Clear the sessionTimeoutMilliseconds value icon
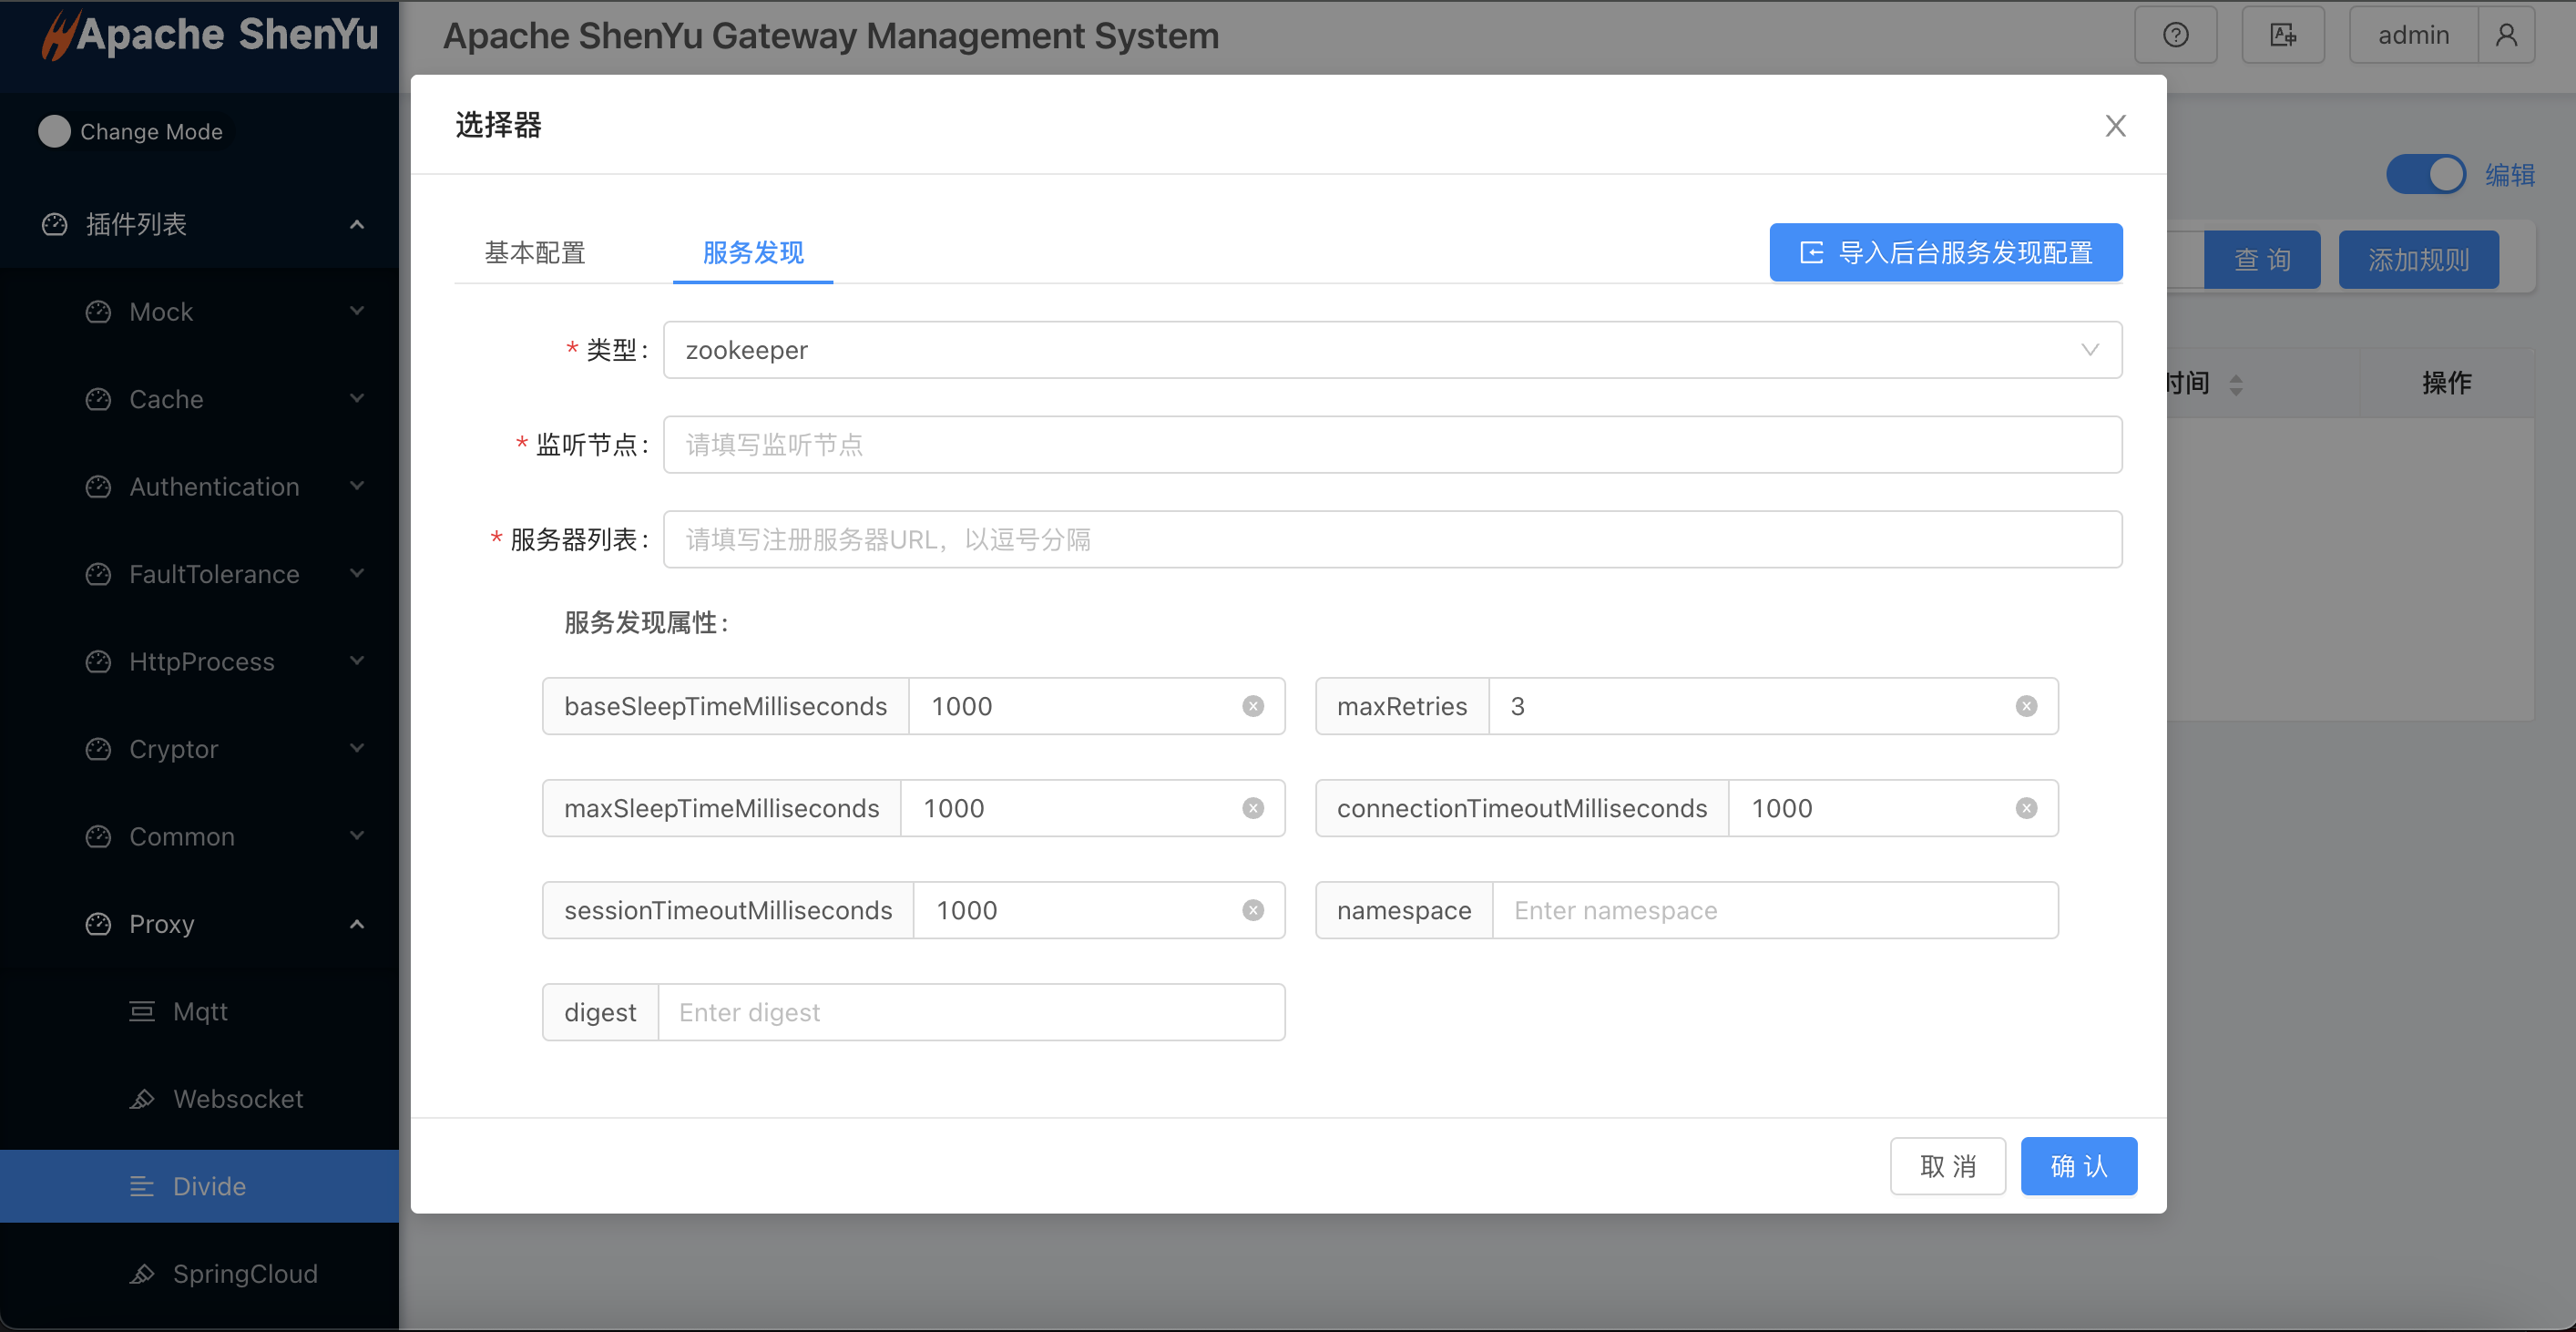 click(1253, 910)
